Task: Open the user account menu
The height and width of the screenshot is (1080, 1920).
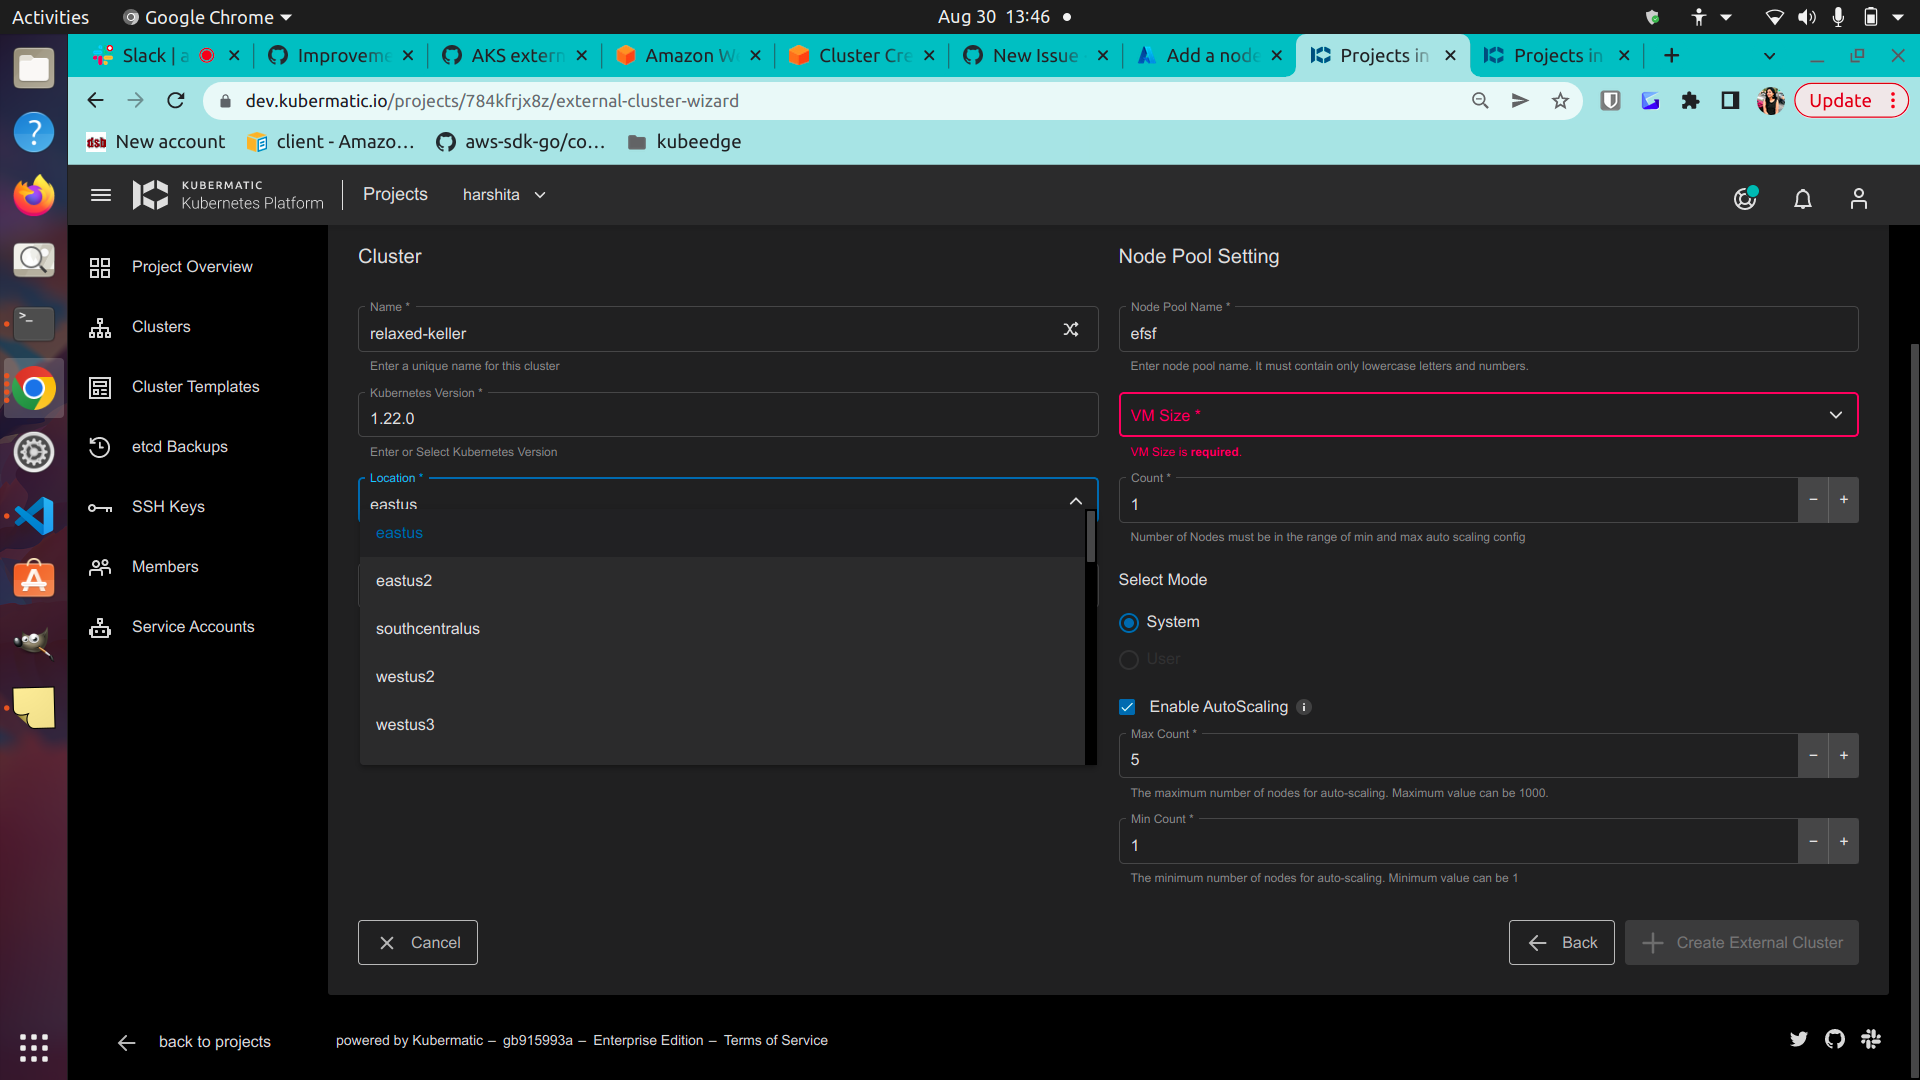Action: pos(1858,199)
